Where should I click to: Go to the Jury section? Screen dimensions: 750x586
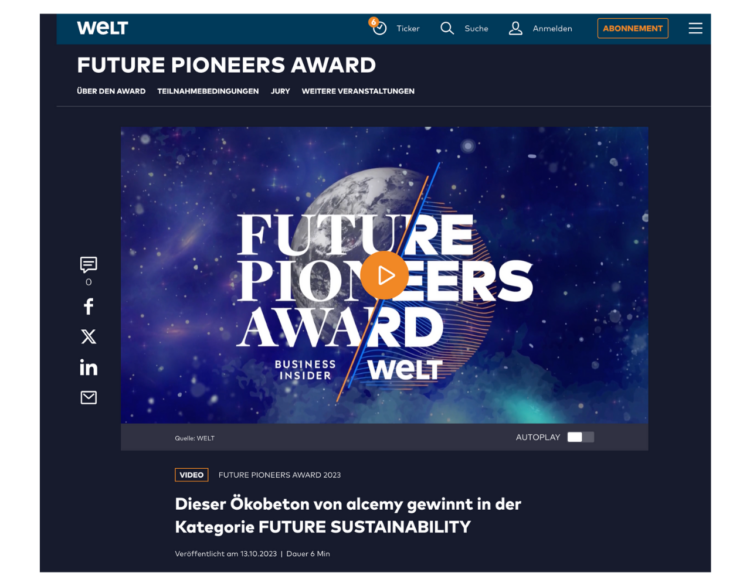pyautogui.click(x=280, y=91)
